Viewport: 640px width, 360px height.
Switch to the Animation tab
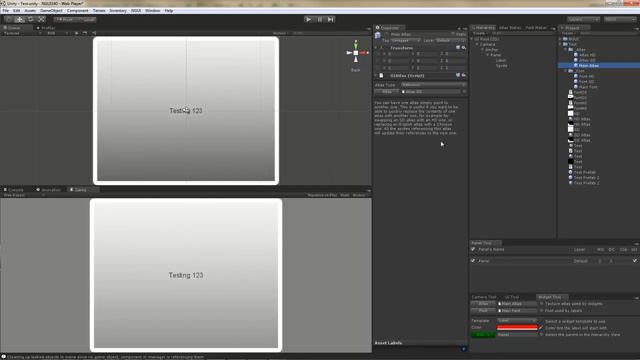point(49,190)
